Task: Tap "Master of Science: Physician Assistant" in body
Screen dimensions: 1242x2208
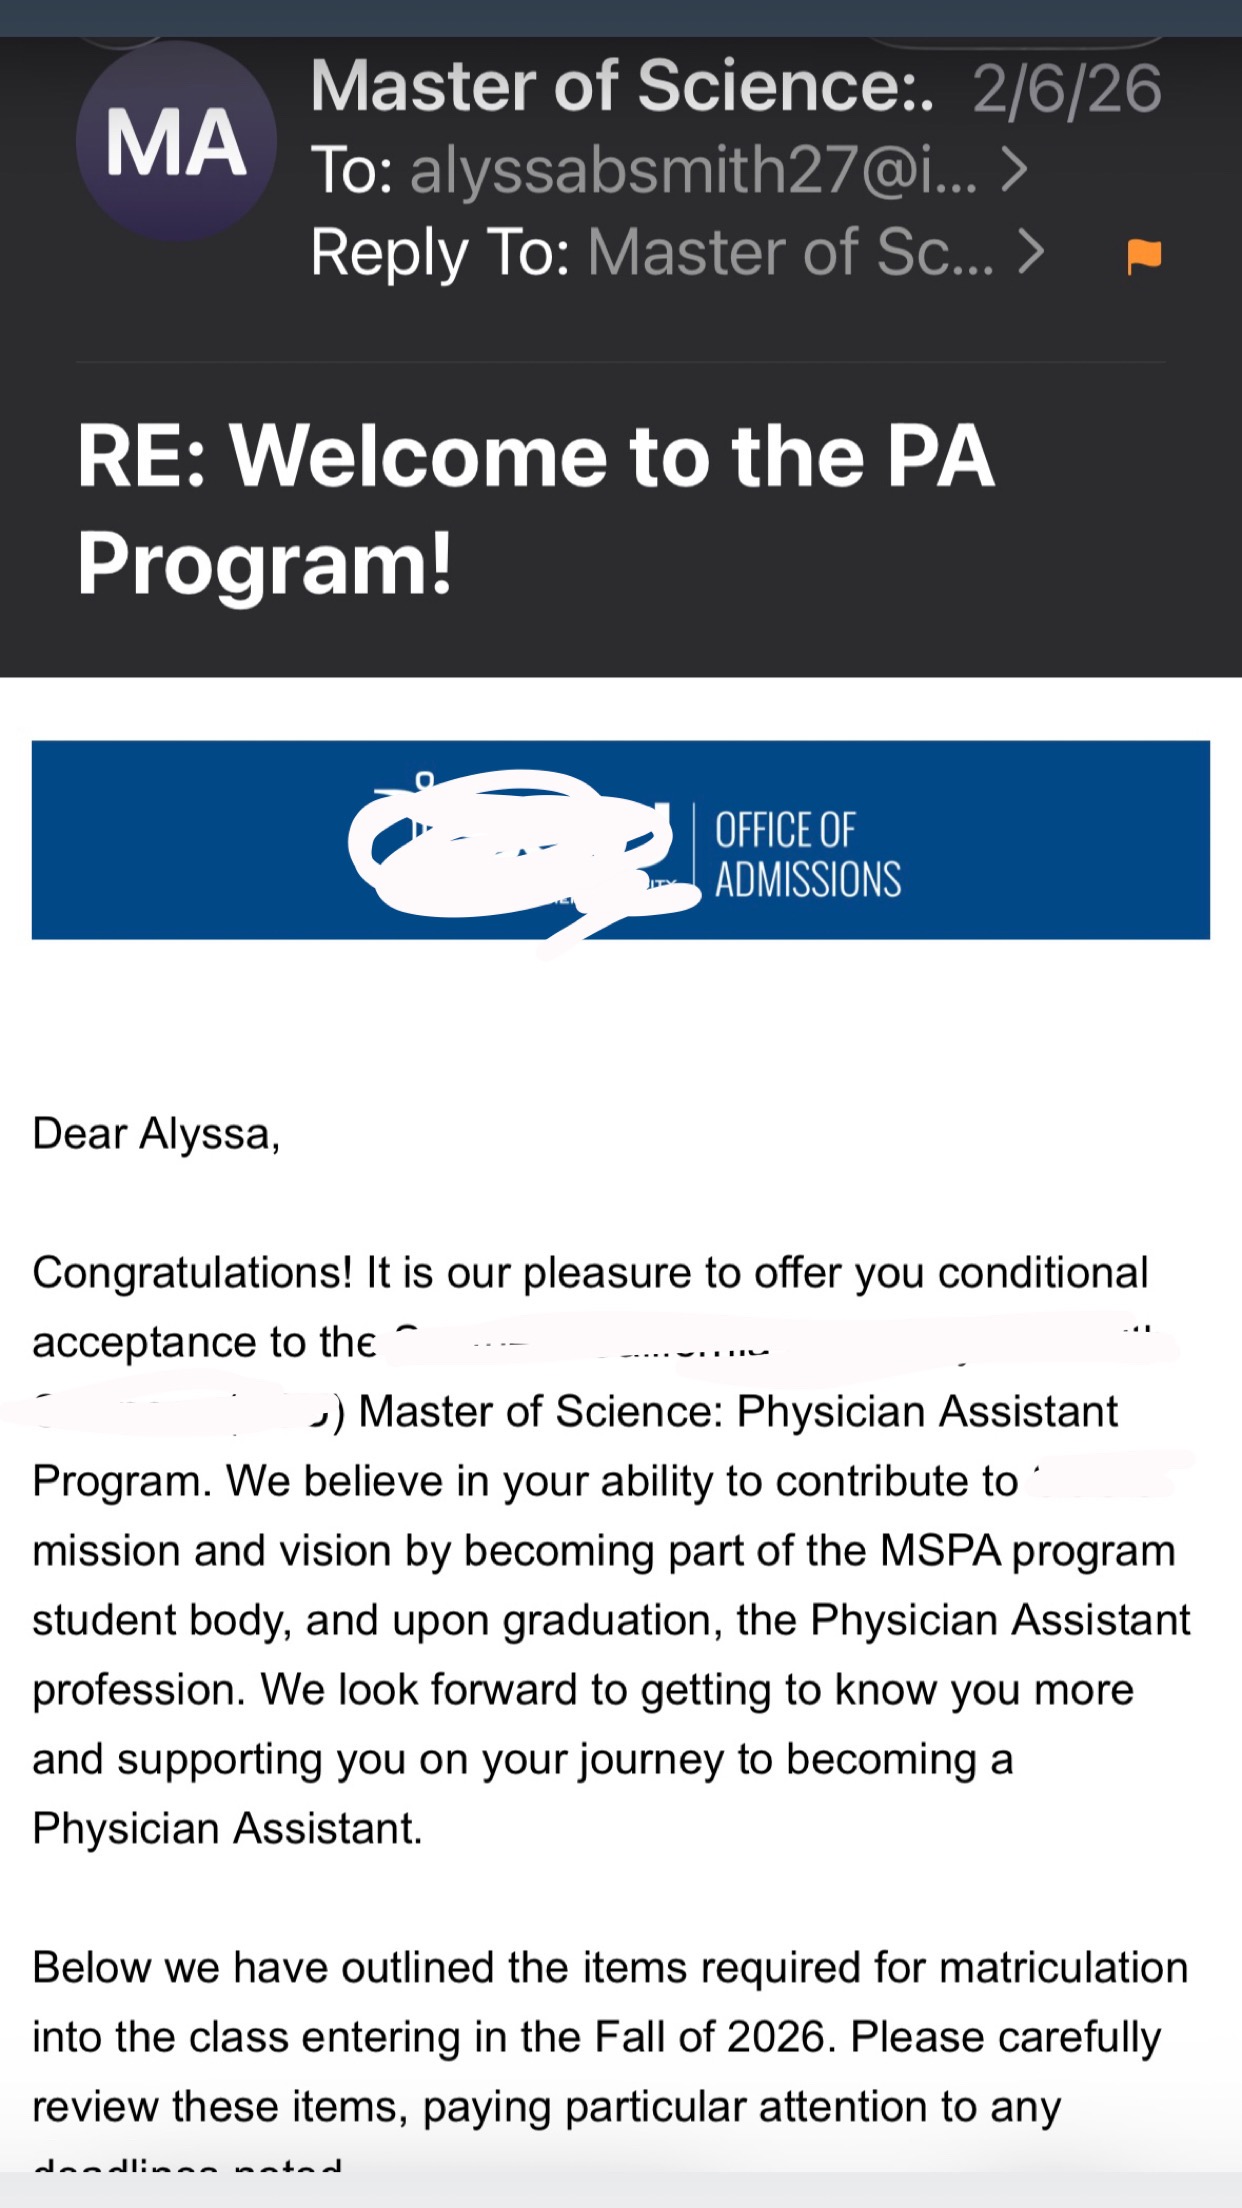Action: point(737,1412)
